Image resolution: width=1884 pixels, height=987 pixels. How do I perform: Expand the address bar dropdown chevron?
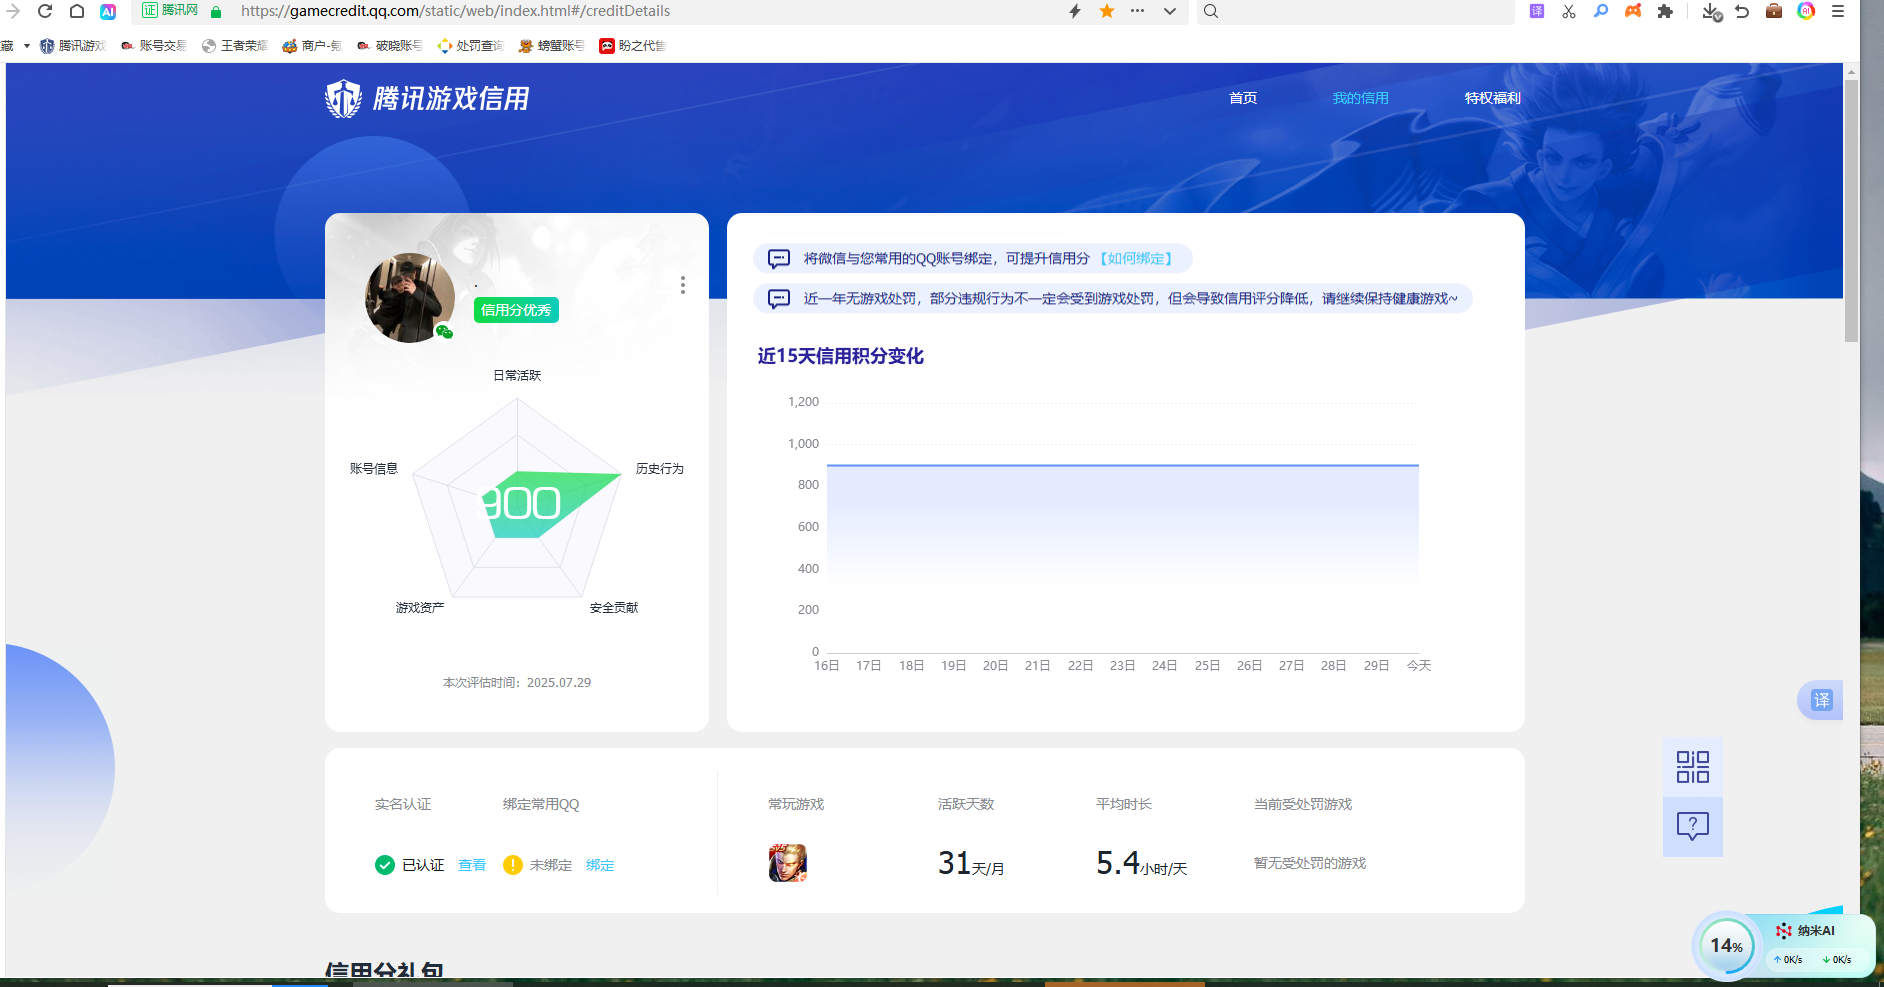1170,11
